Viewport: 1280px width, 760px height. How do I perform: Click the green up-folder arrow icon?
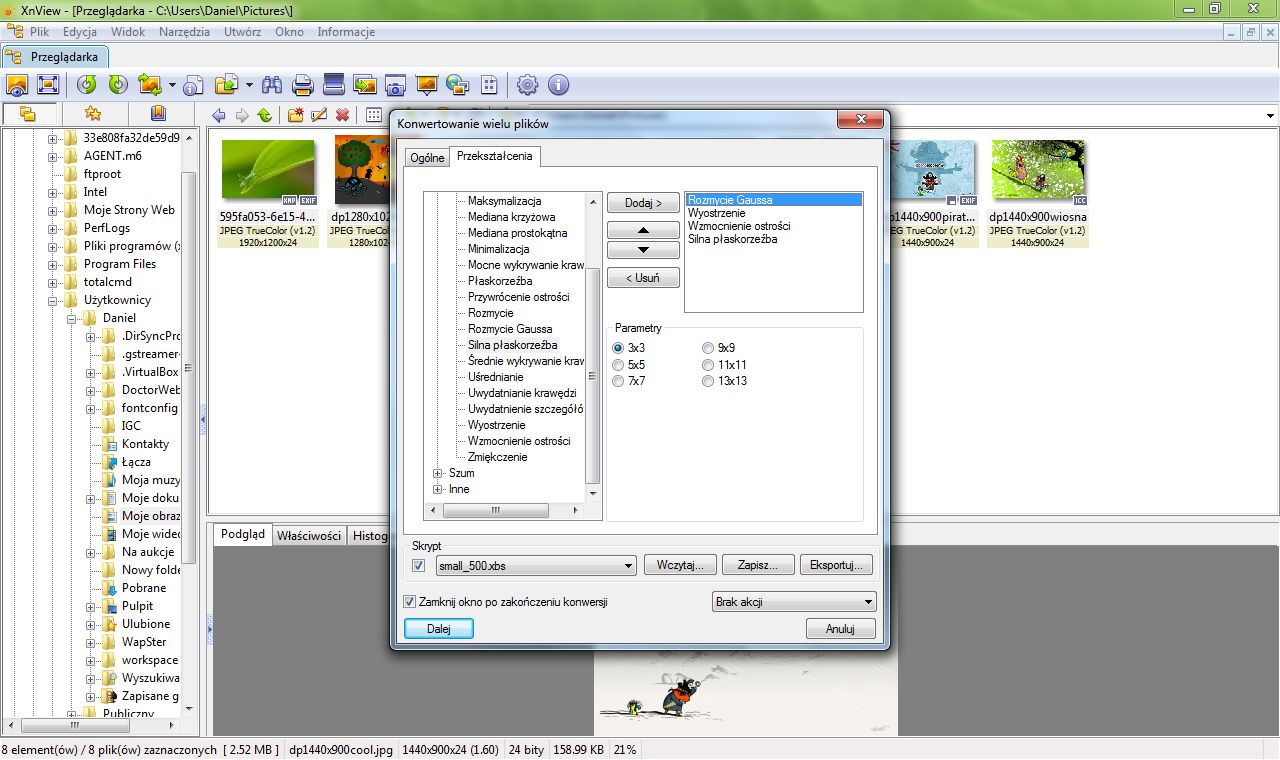(x=265, y=115)
